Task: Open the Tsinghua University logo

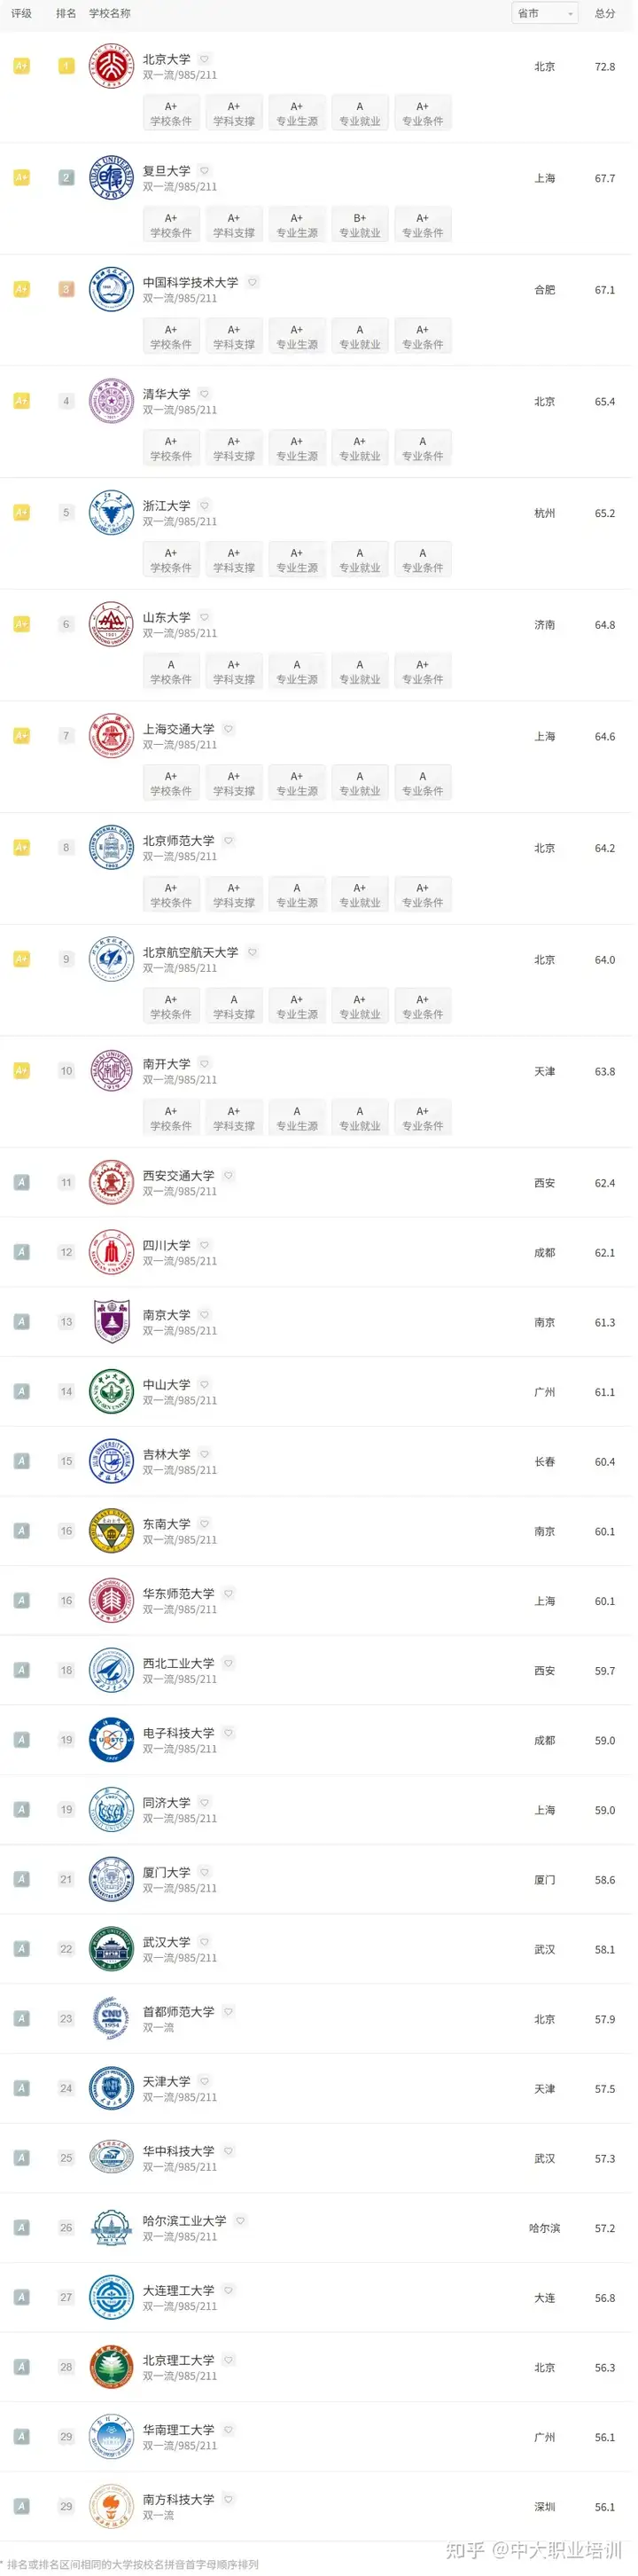Action: pyautogui.click(x=111, y=401)
